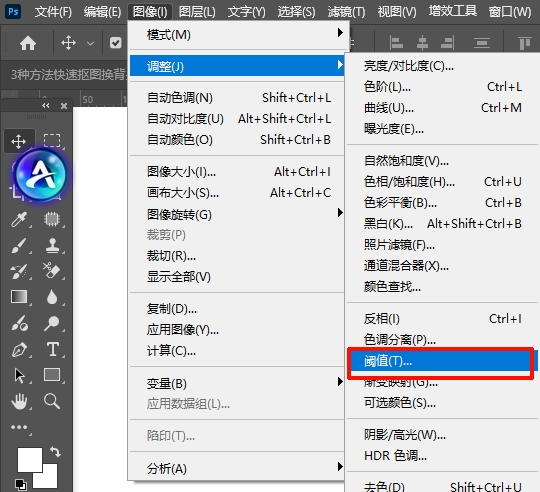The image size is (540, 492).
Task: Expand the 模式(M) submenu
Action: coord(237,34)
